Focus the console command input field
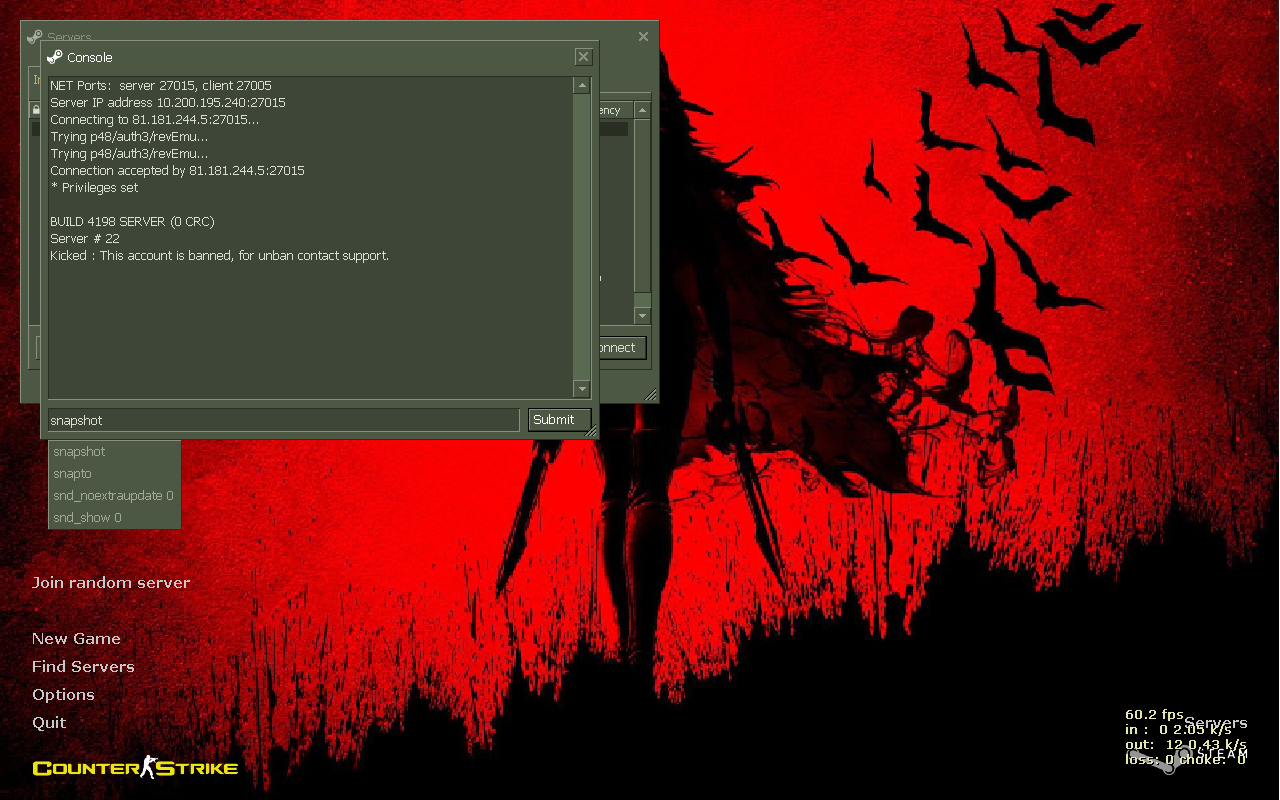This screenshot has height=800, width=1280. pos(284,420)
